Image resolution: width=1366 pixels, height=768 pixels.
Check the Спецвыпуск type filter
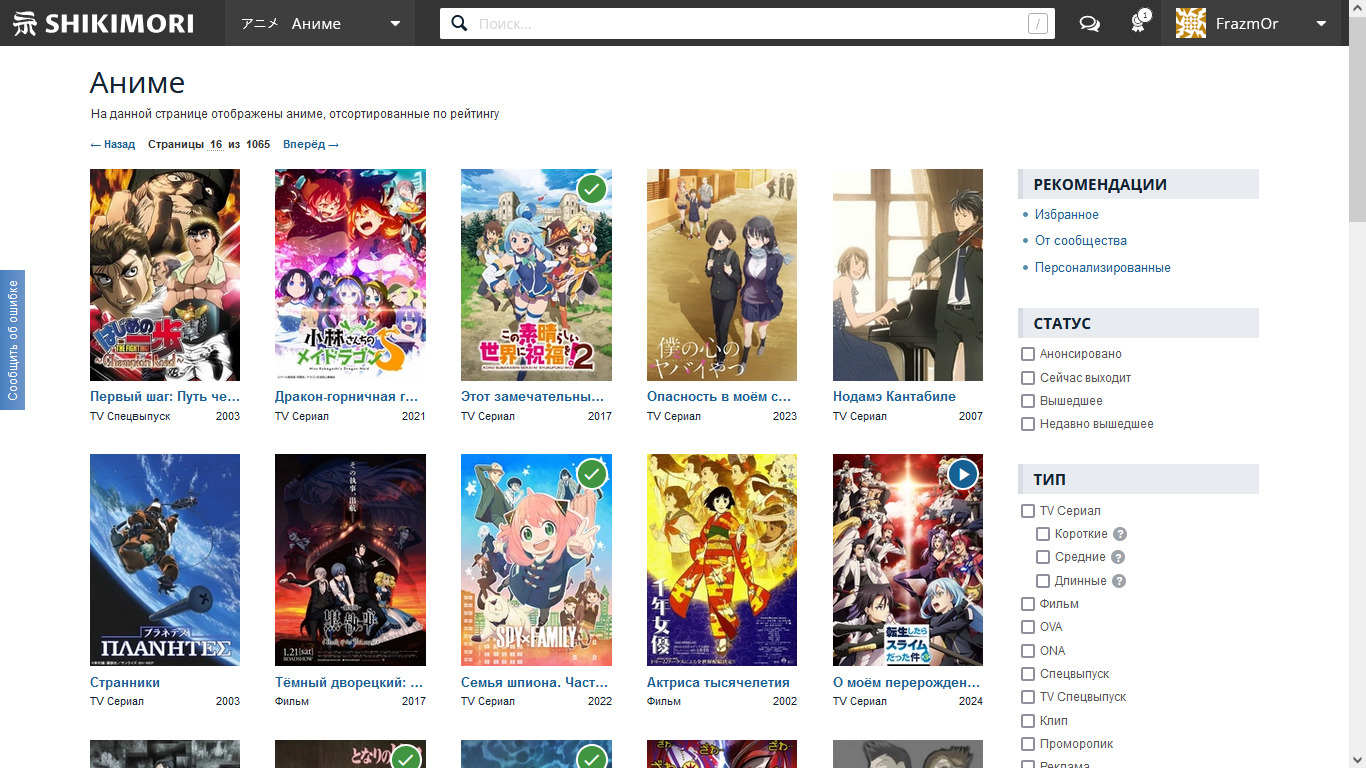coord(1028,674)
